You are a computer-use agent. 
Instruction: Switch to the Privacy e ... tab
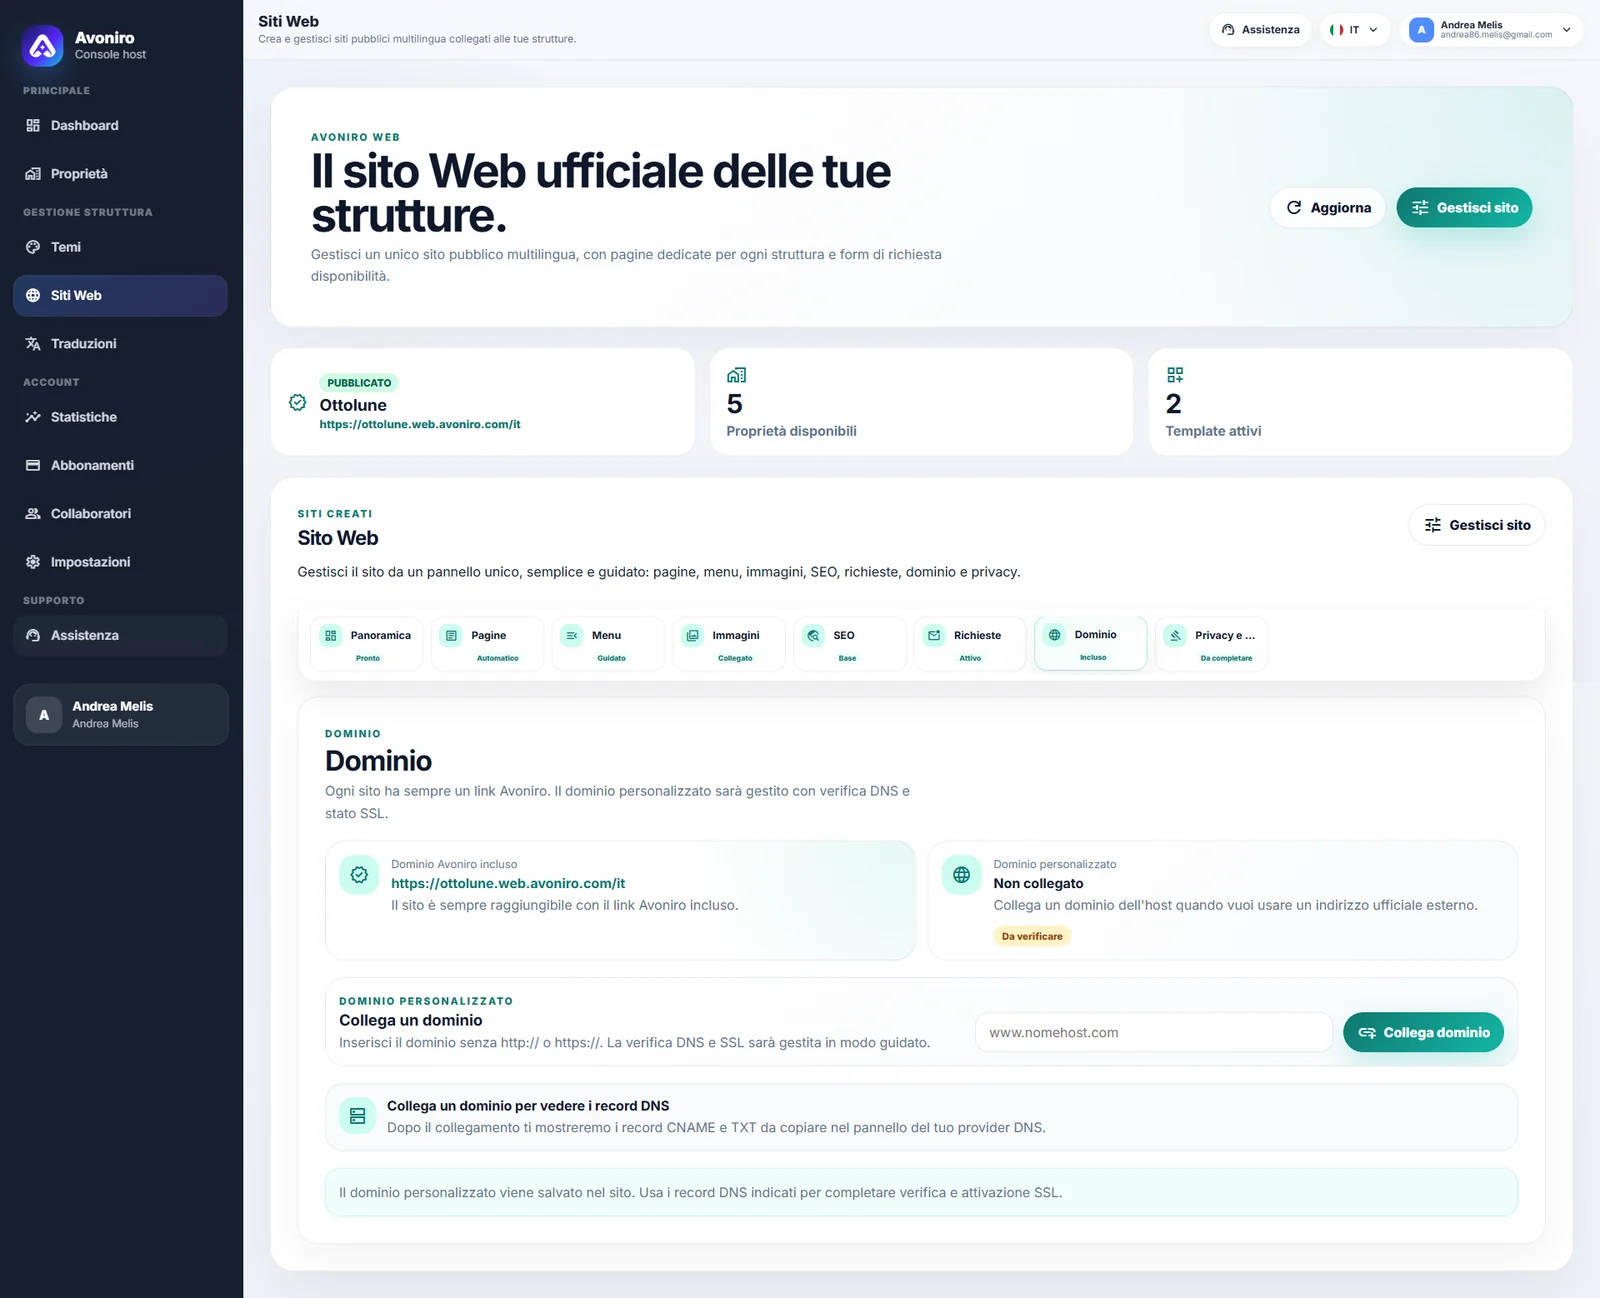coord(1211,644)
